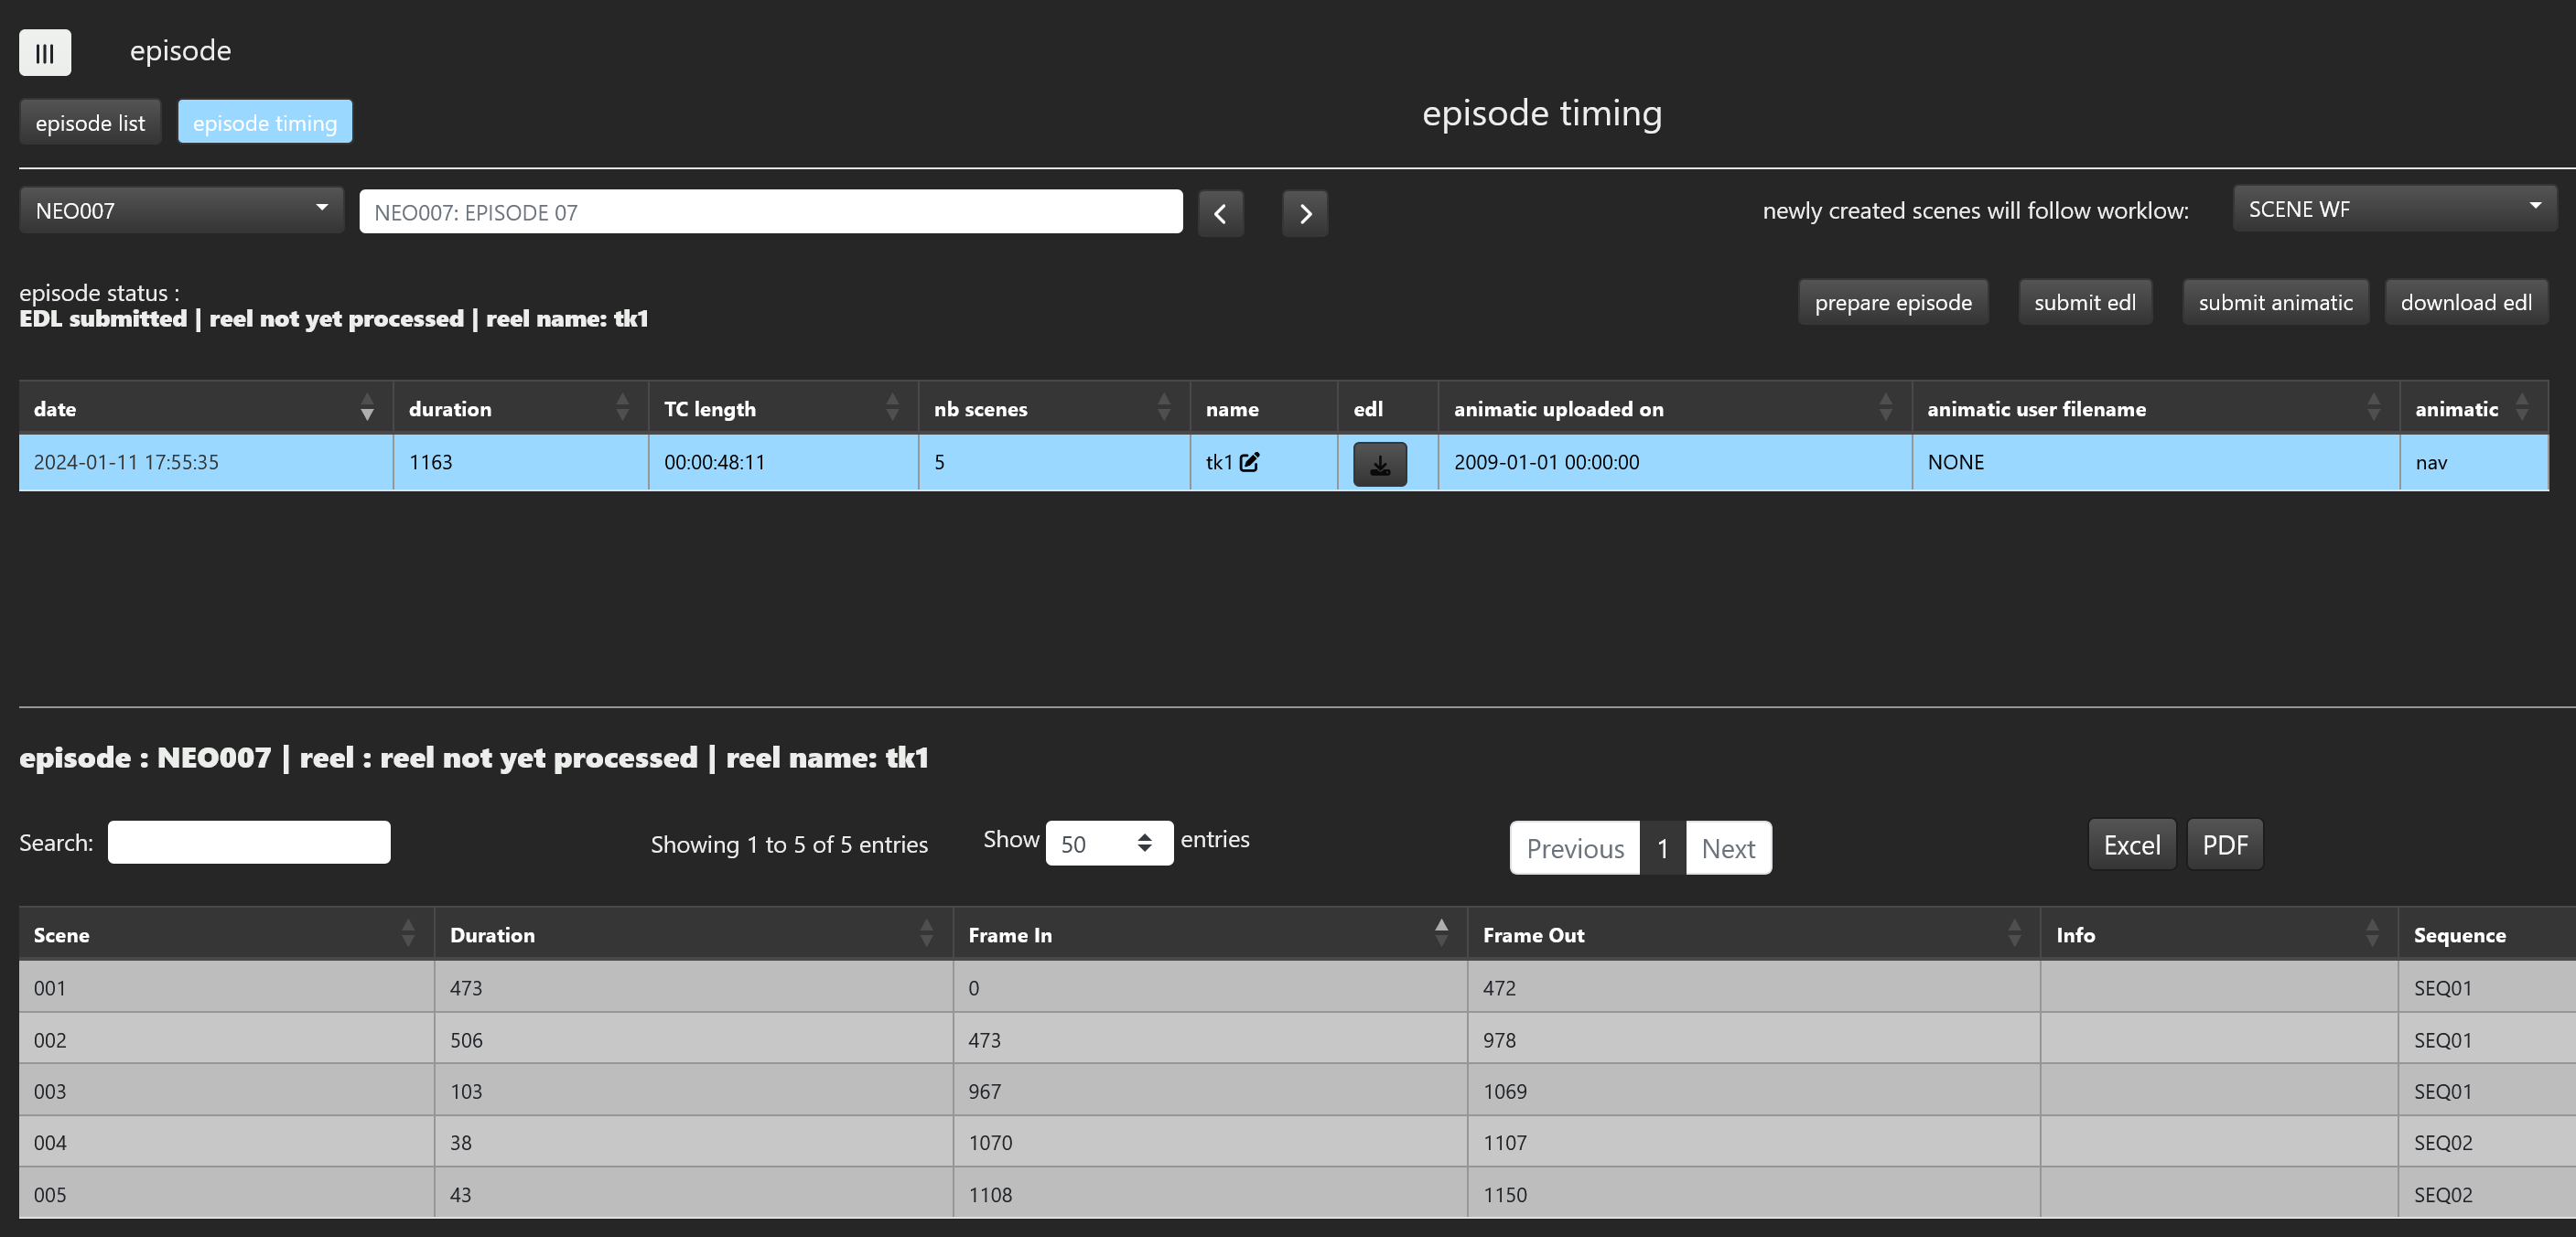Sort scenes by Frame In column
This screenshot has height=1237, width=2576.
click(x=1440, y=934)
